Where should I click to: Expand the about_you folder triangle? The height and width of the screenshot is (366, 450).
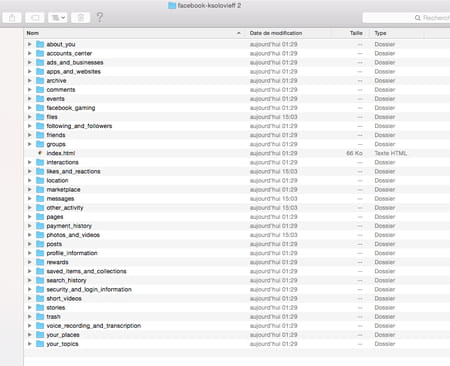click(29, 44)
